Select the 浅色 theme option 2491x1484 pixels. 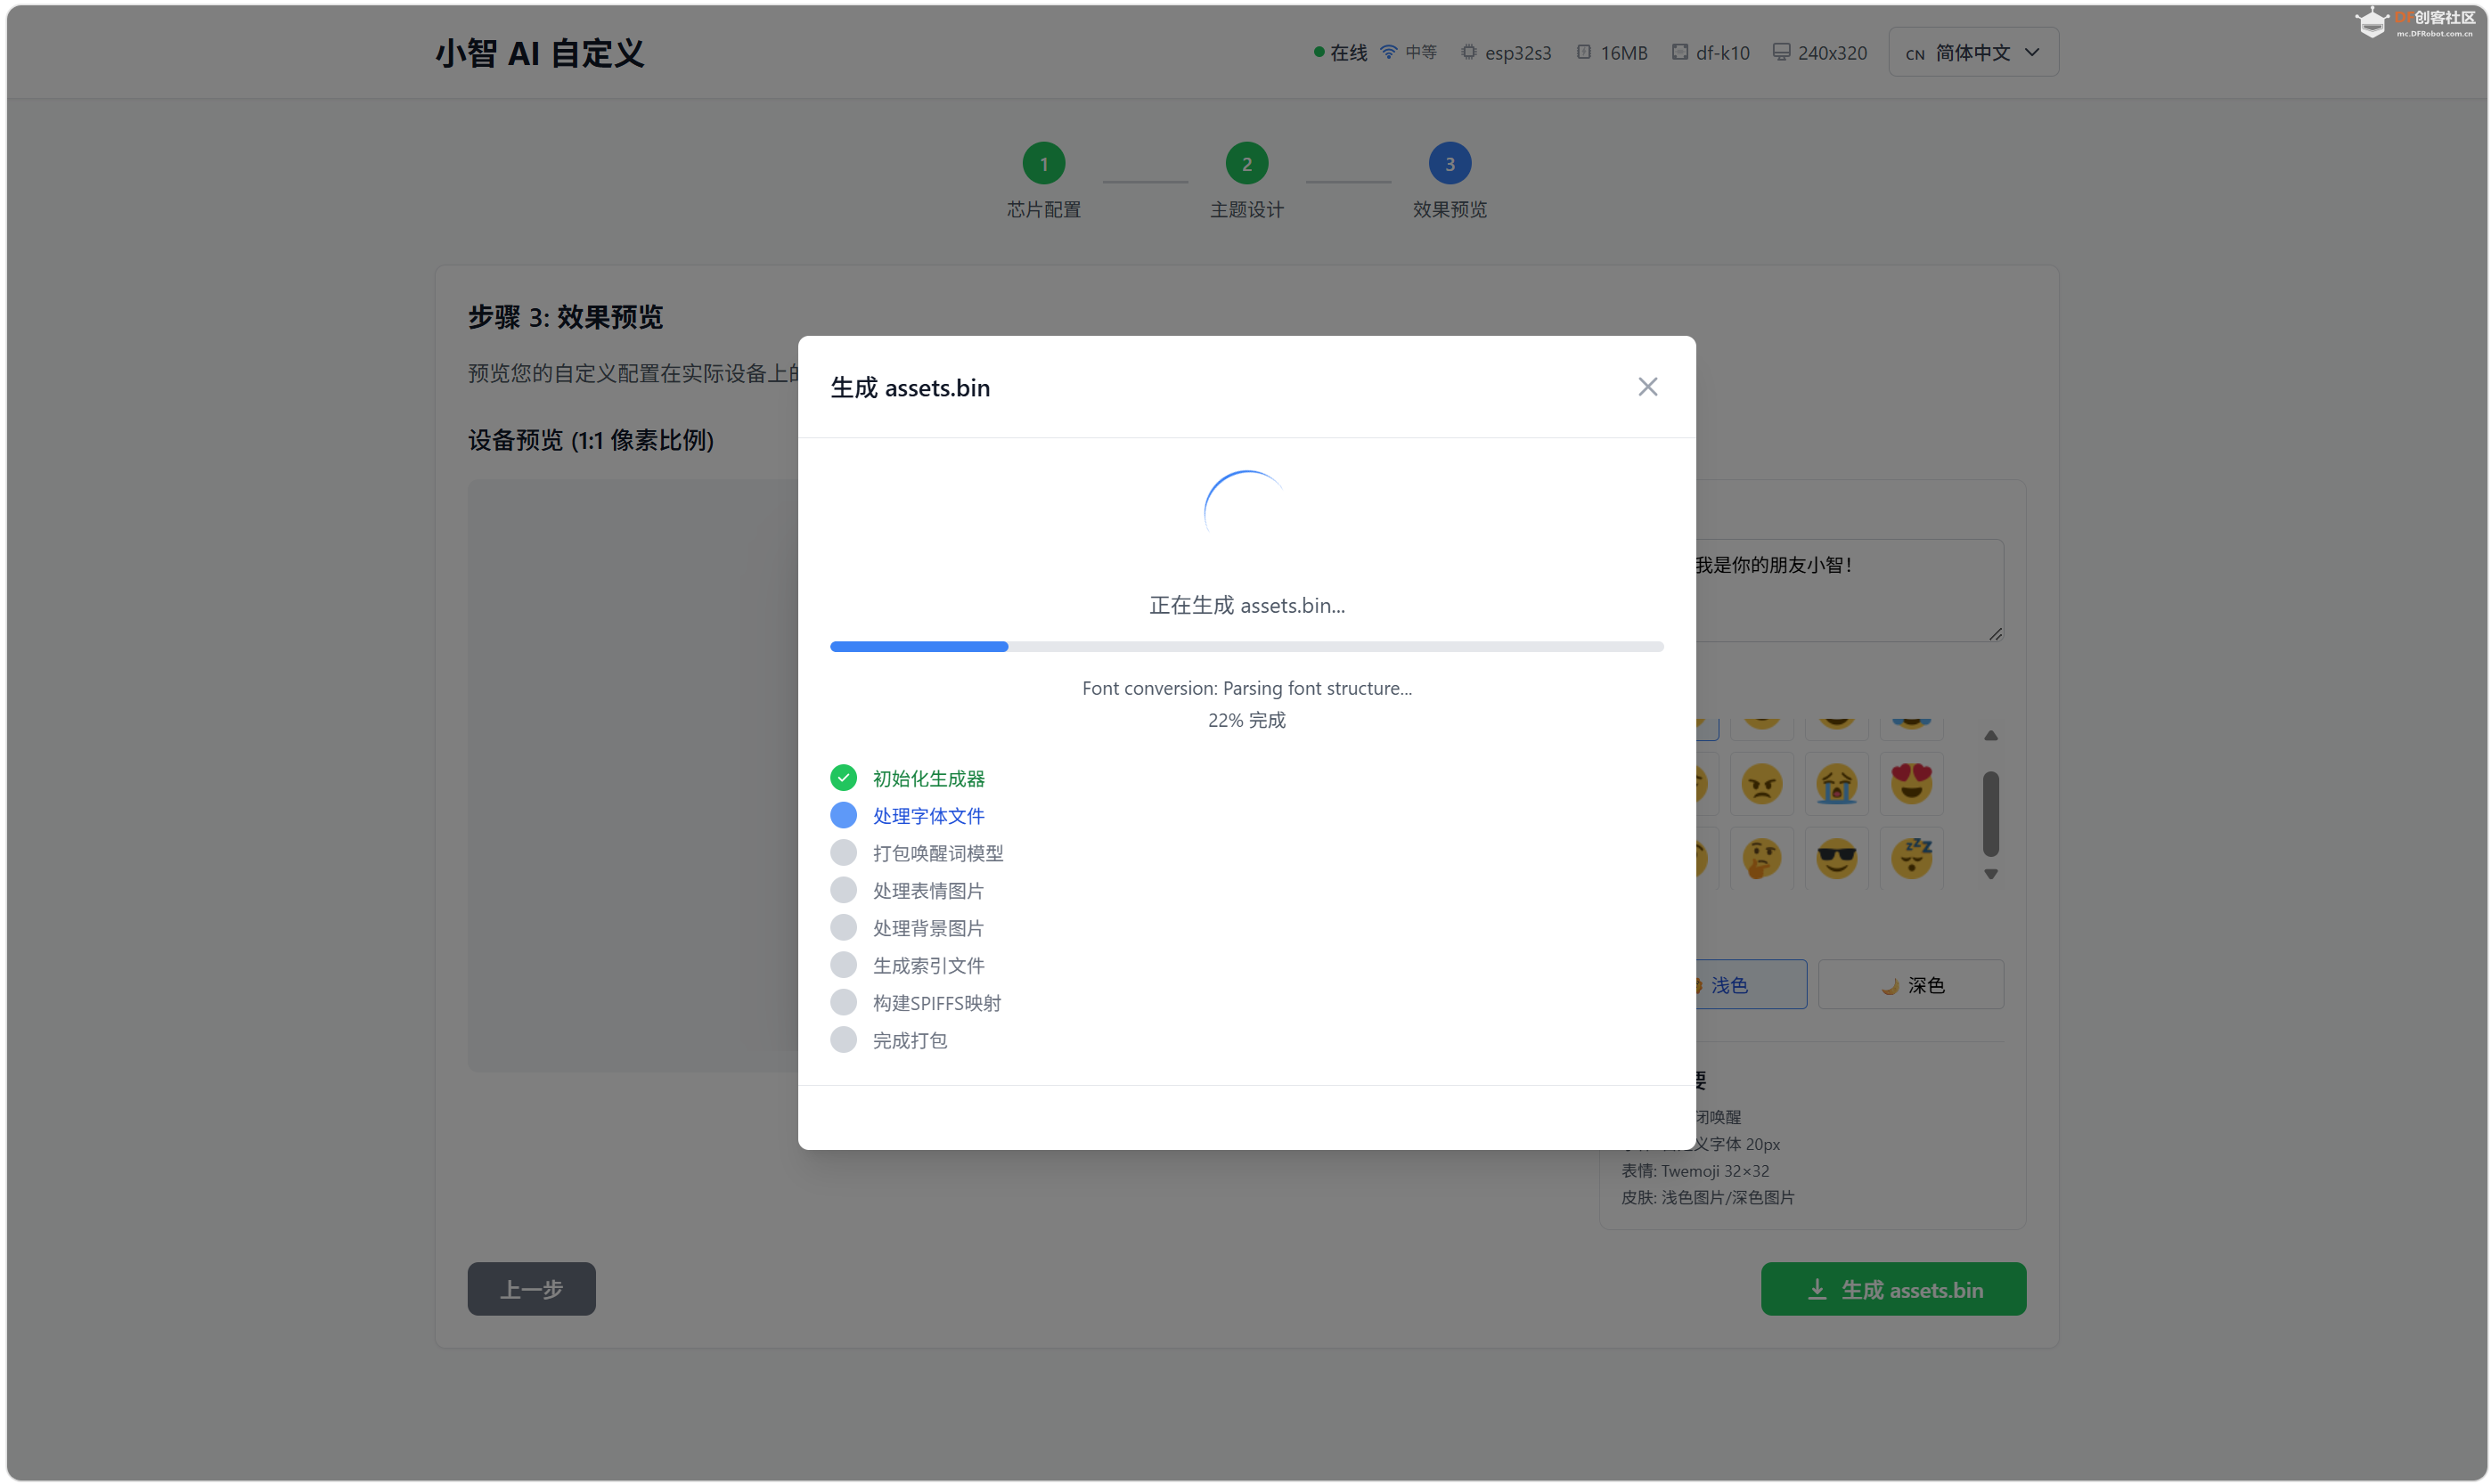coord(1750,985)
